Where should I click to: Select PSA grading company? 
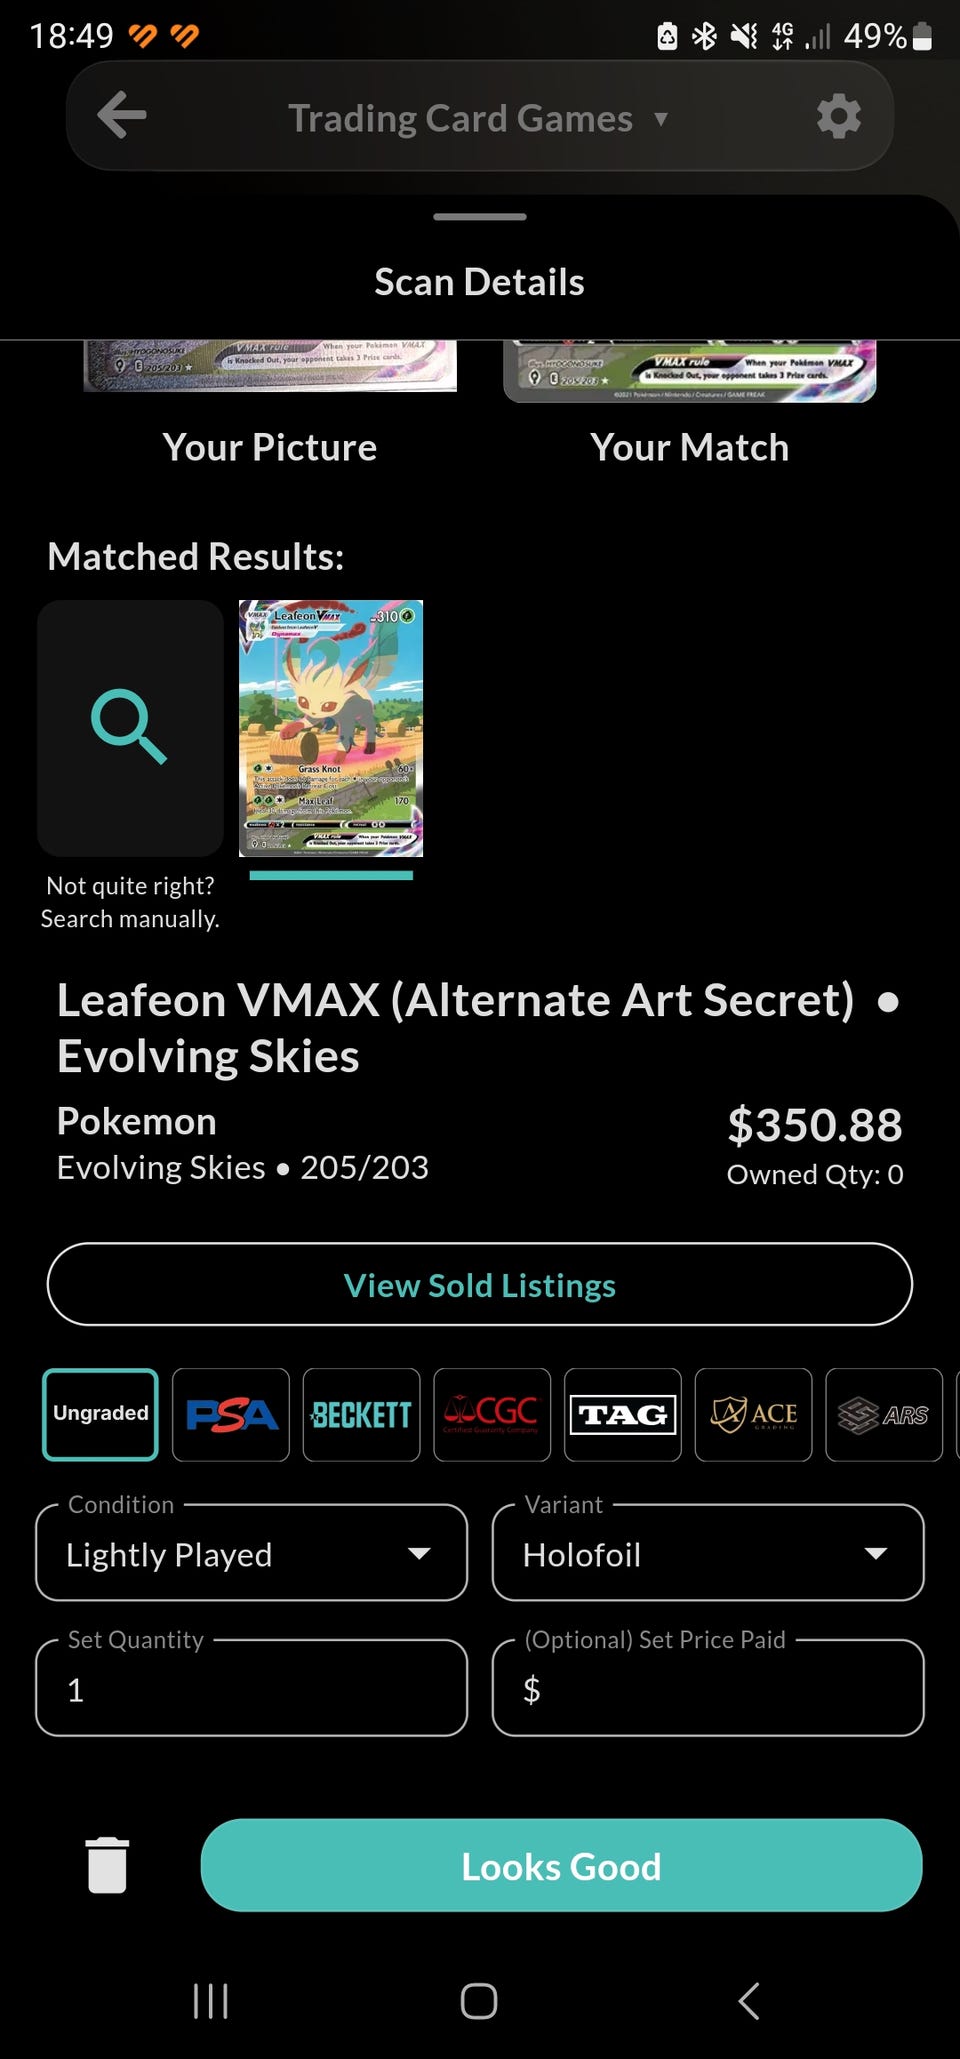(x=231, y=1414)
